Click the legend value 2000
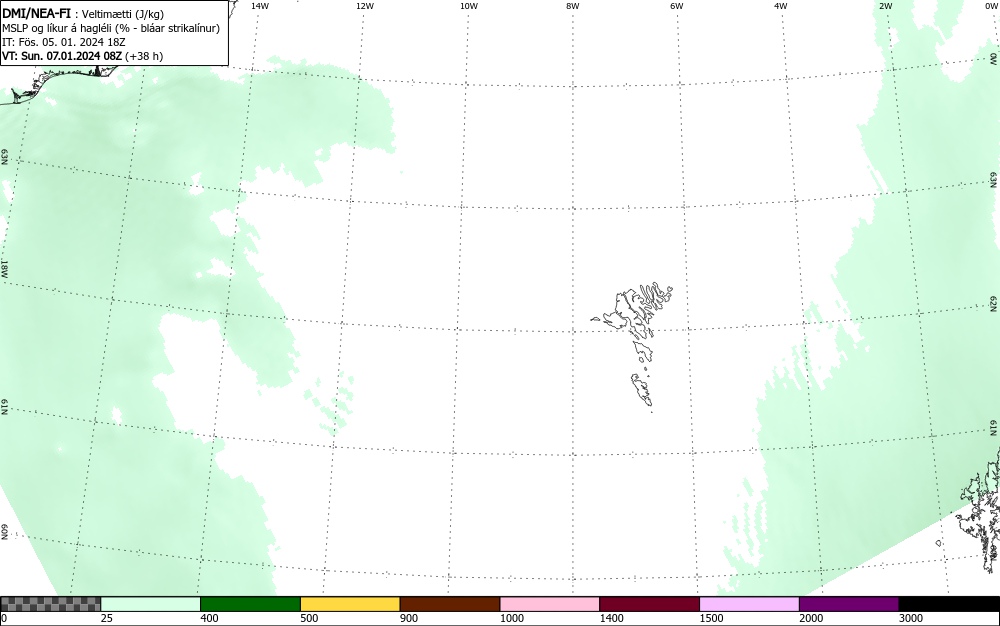The height and width of the screenshot is (626, 1000). coord(811,618)
